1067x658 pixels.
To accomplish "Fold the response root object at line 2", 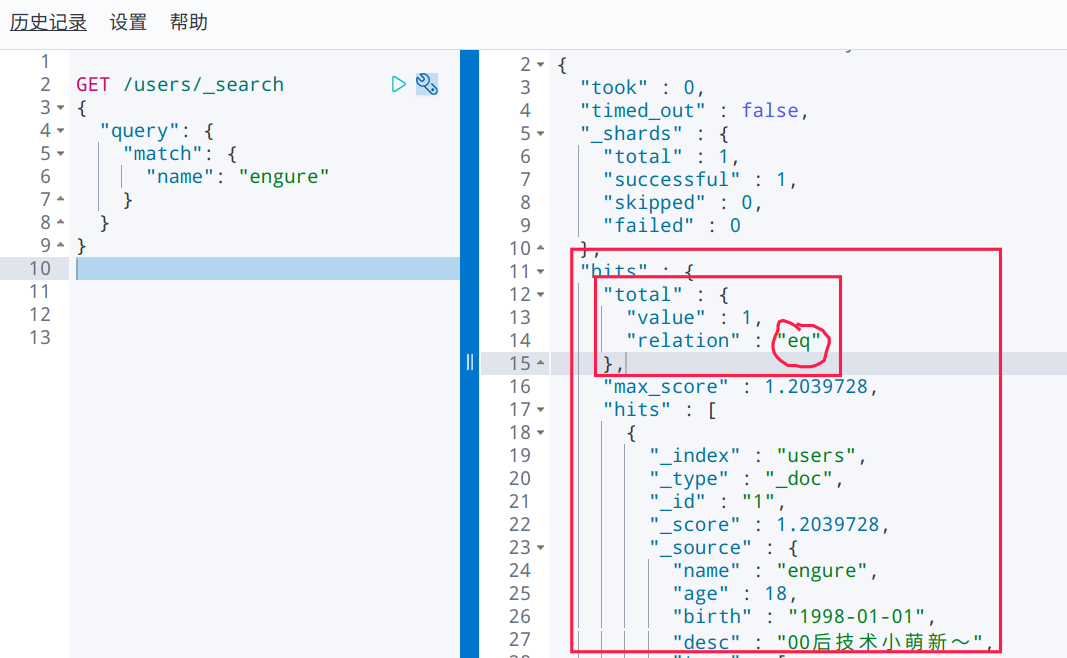I will [540, 65].
